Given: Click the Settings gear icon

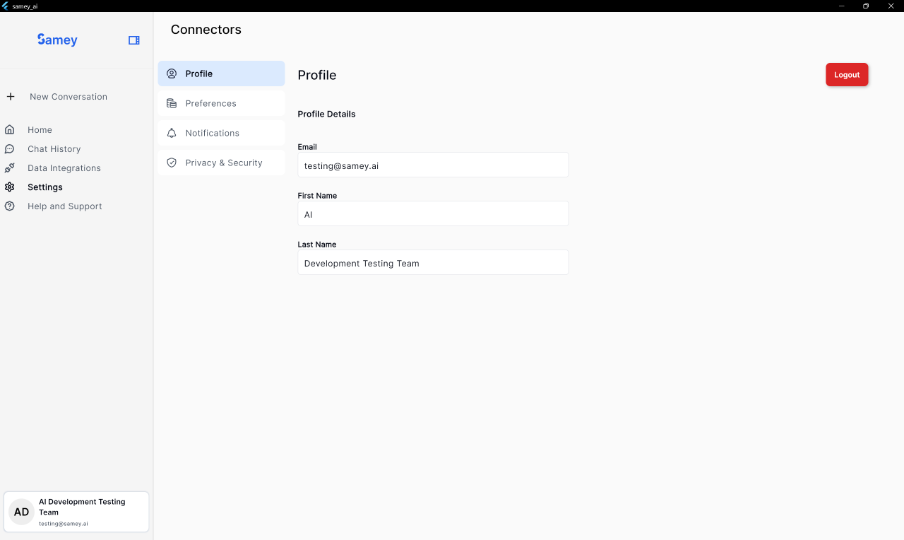Looking at the screenshot, I should coord(10,187).
